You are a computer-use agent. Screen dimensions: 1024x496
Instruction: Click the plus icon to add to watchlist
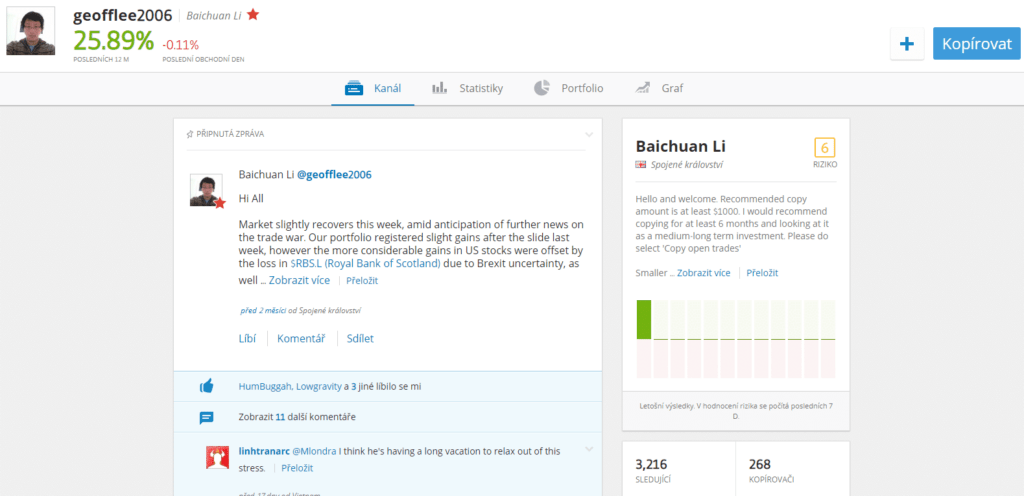(x=907, y=44)
